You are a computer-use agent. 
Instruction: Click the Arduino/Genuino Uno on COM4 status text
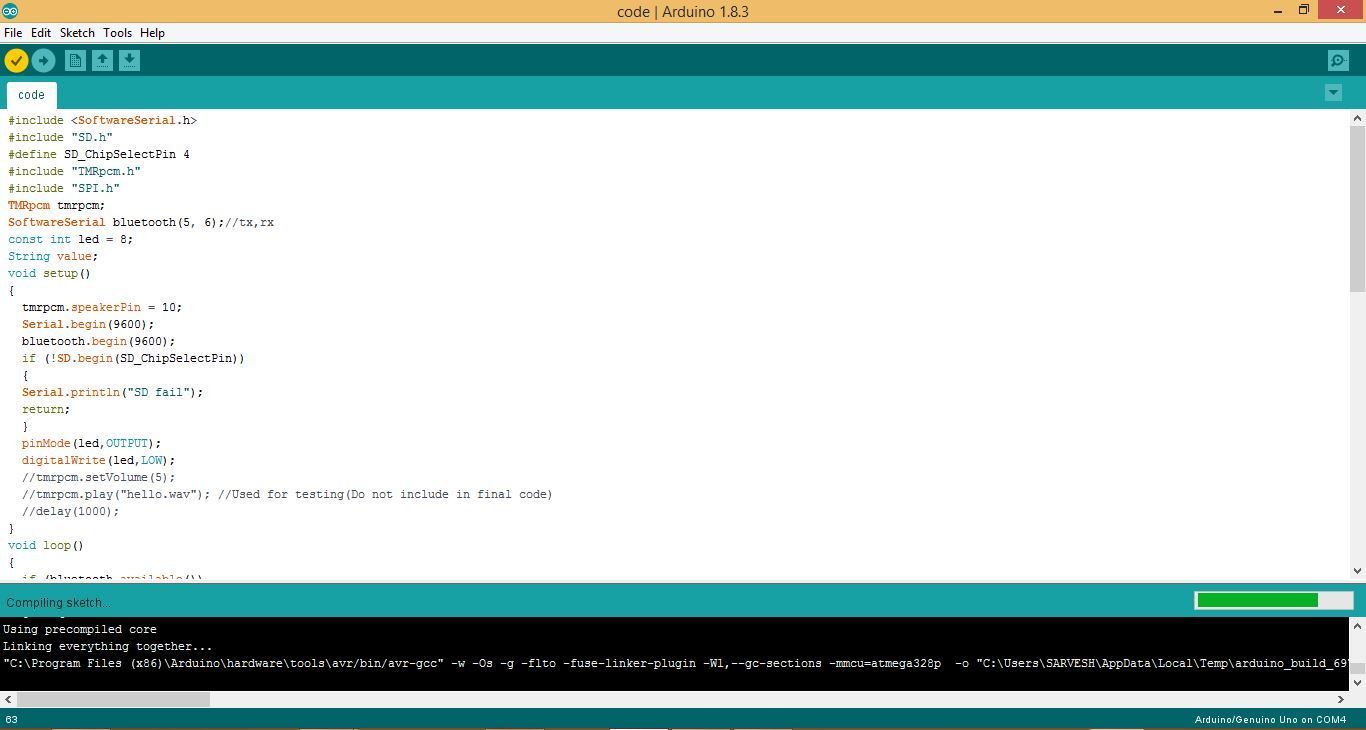pyautogui.click(x=1272, y=718)
